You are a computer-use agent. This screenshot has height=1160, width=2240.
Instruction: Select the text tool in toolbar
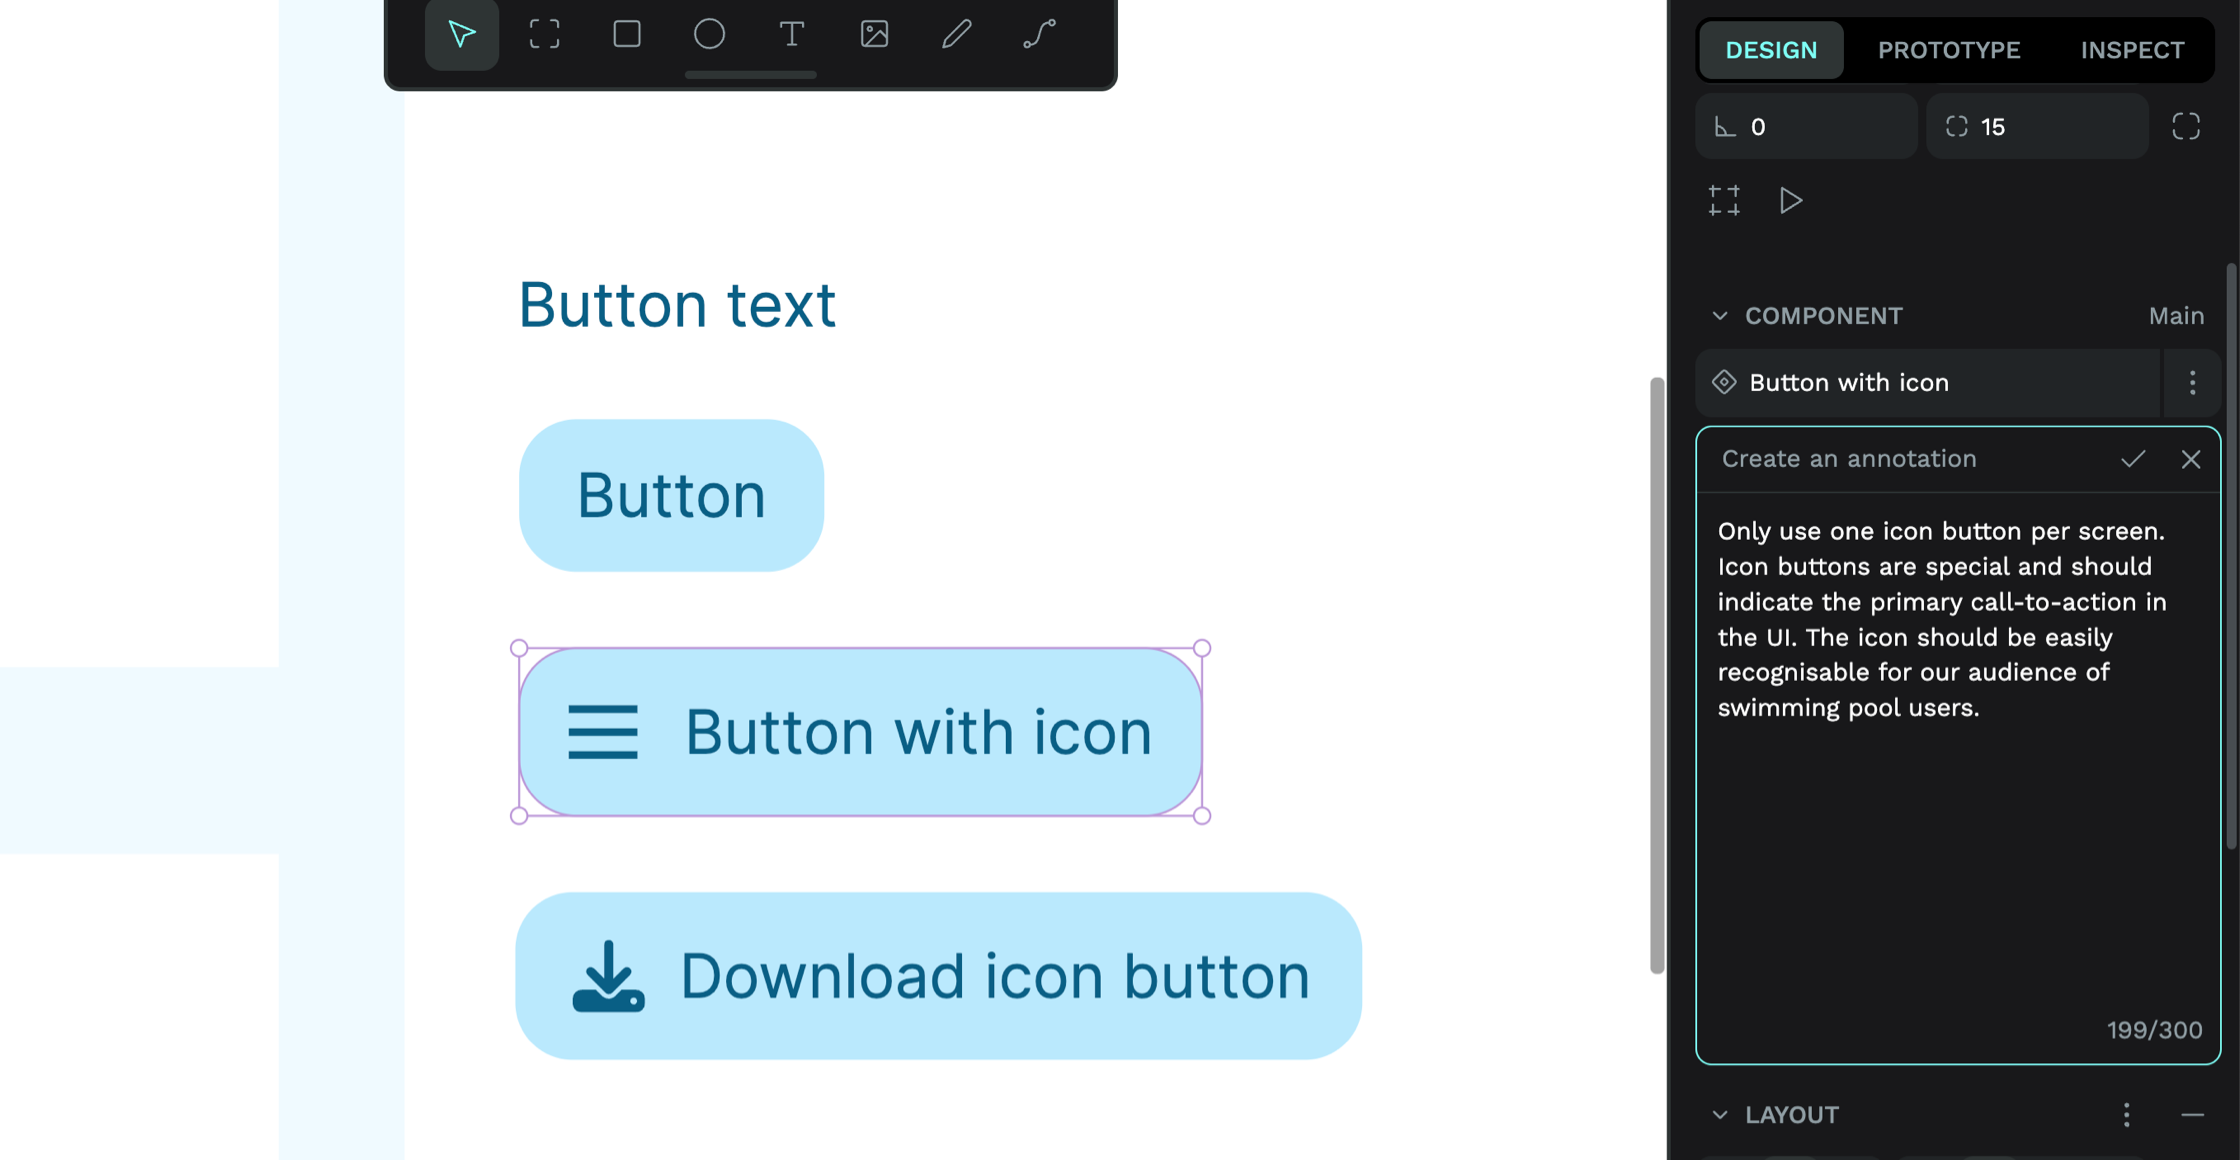[790, 33]
